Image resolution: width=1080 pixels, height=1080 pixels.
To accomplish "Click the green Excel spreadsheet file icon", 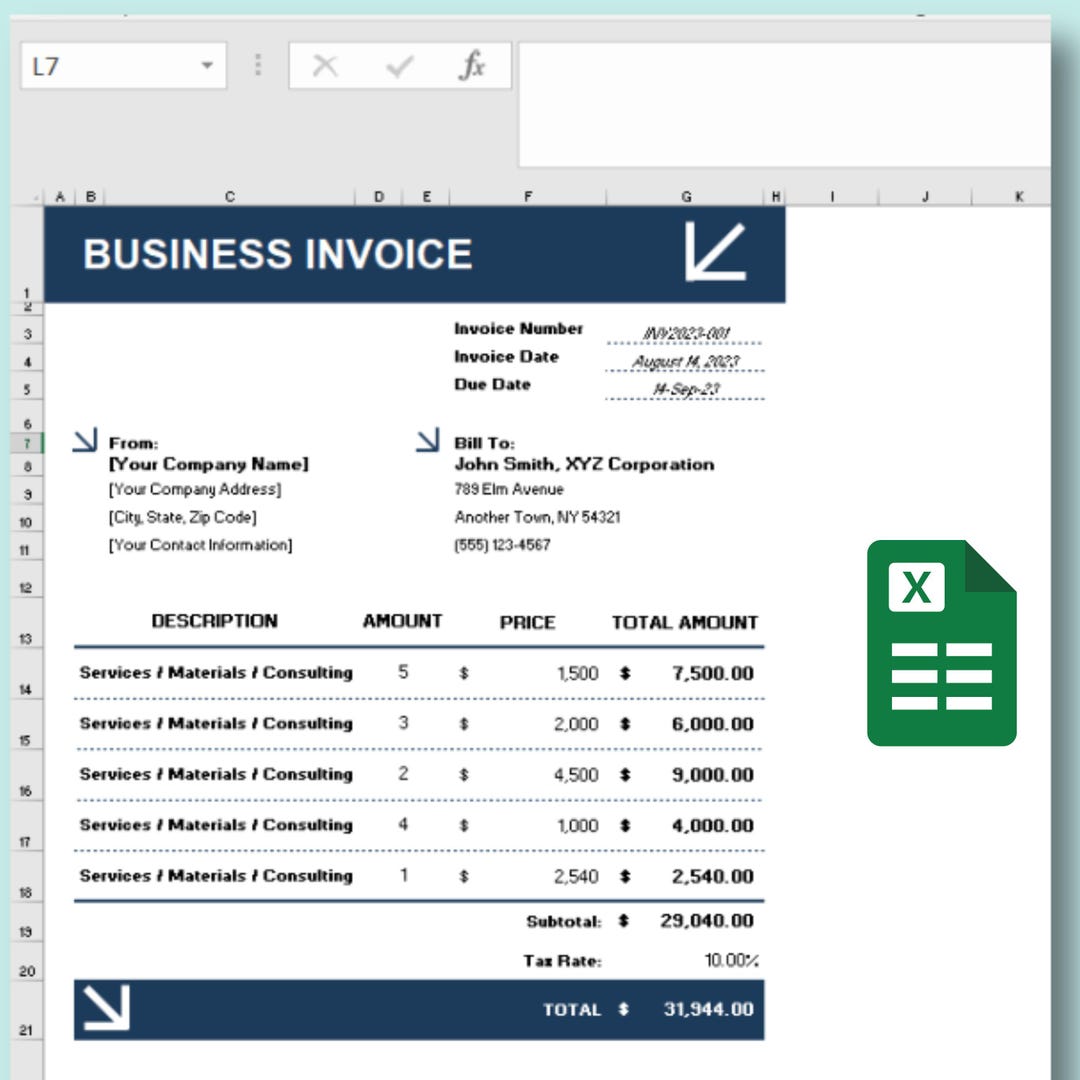I will (x=942, y=643).
